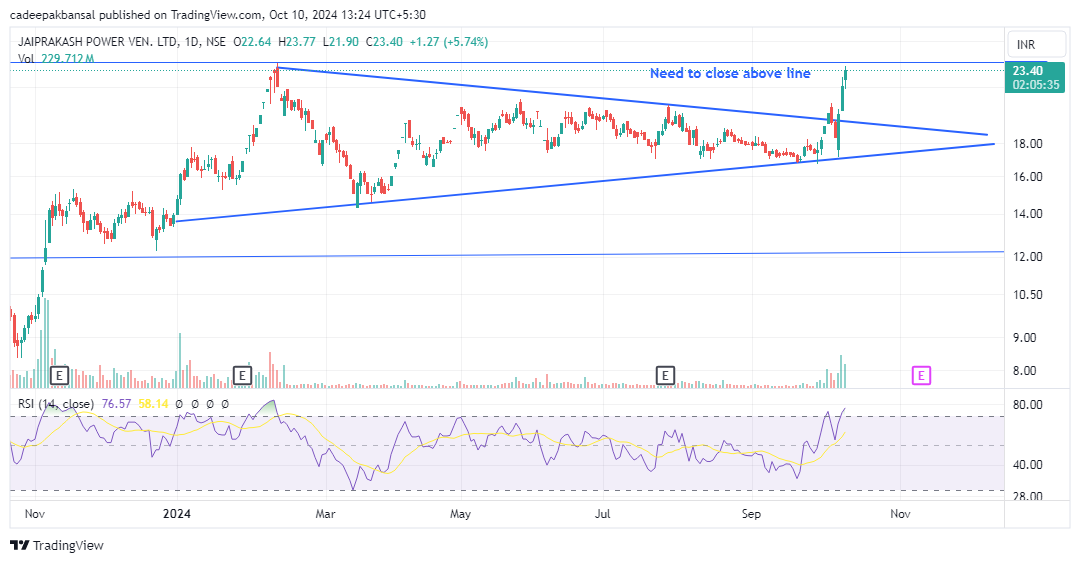Image resolution: width=1080 pixels, height=563 pixels.
Task: Click the 10.50 price axis label
Action: click(1027, 294)
